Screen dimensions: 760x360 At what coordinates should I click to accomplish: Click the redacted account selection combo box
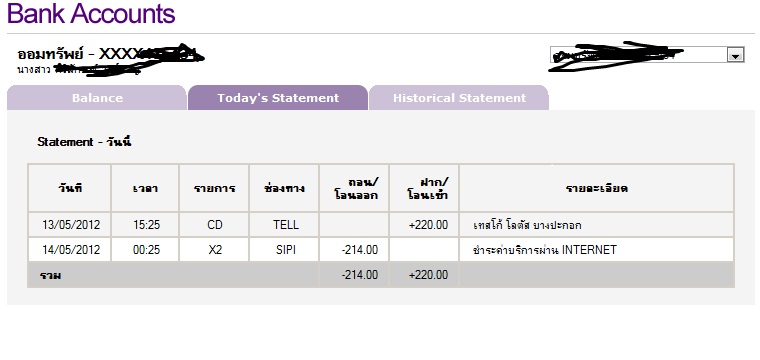[x=647, y=55]
